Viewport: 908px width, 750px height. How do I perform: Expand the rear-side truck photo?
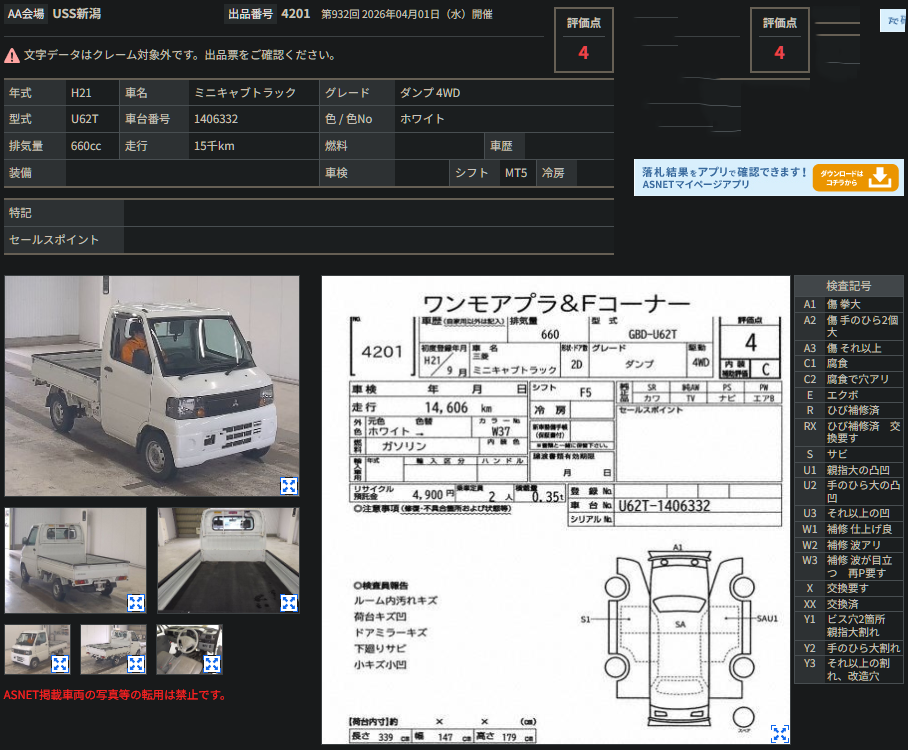click(136, 603)
